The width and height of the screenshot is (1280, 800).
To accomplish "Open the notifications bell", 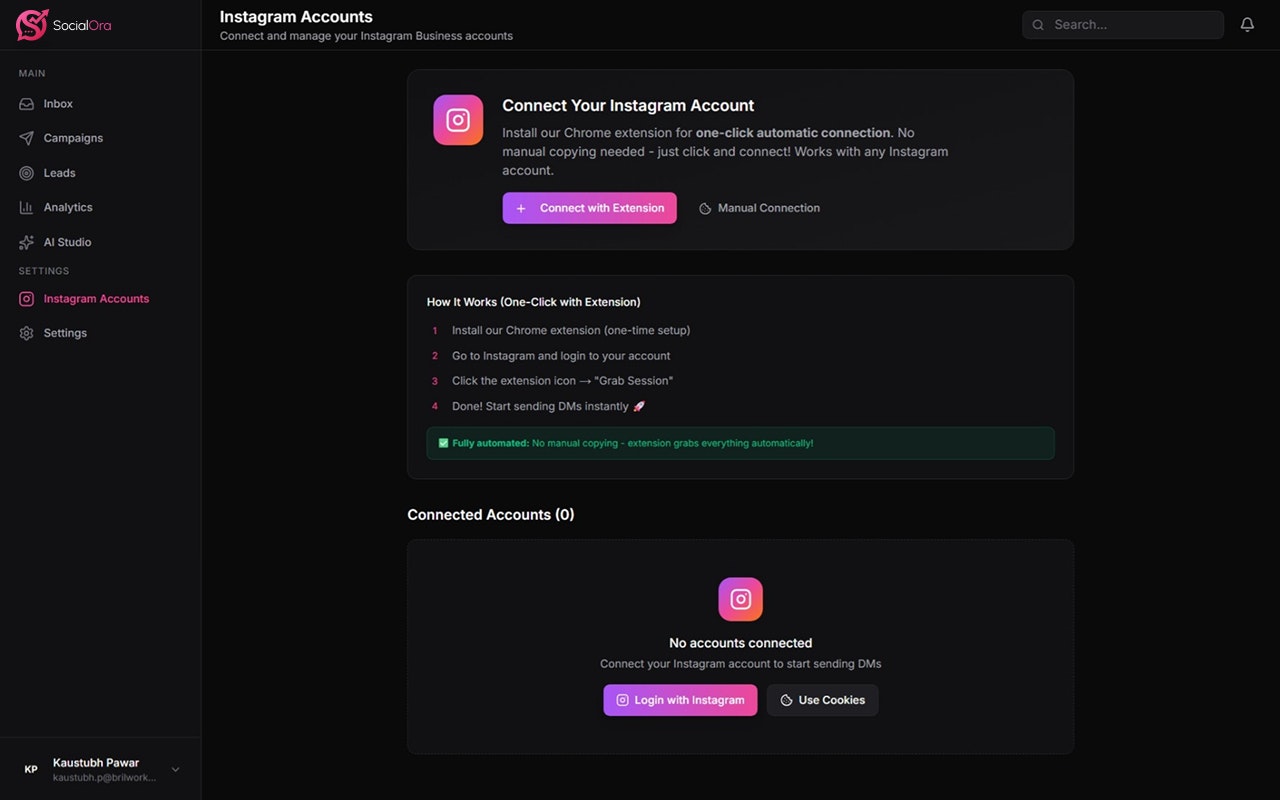I will [x=1247, y=25].
